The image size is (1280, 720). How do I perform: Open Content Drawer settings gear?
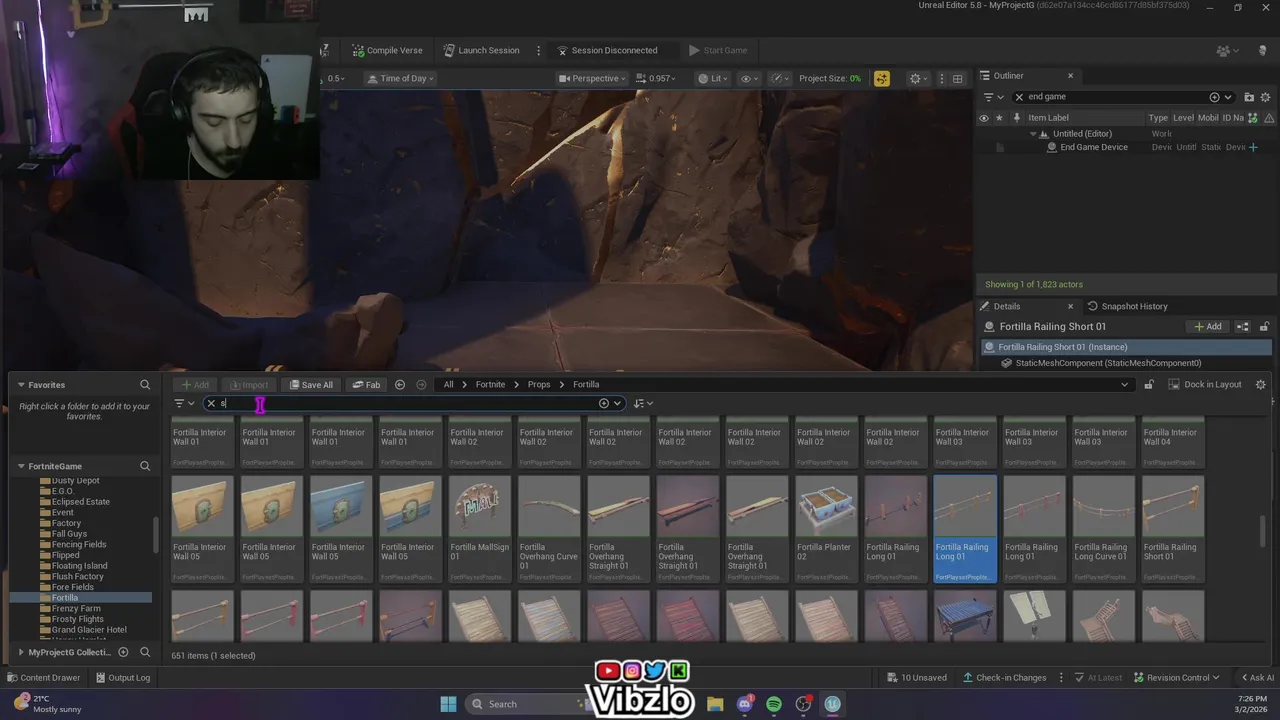(x=1260, y=385)
